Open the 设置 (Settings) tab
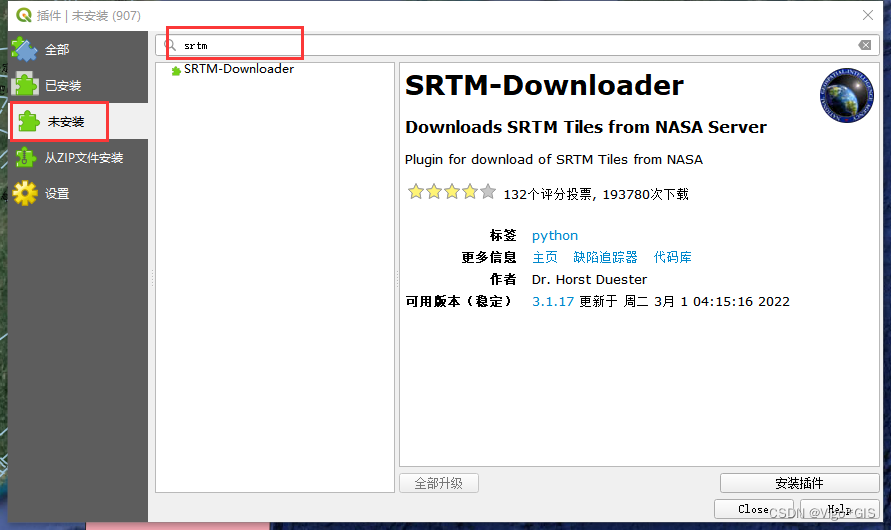891x530 pixels. coord(78,193)
